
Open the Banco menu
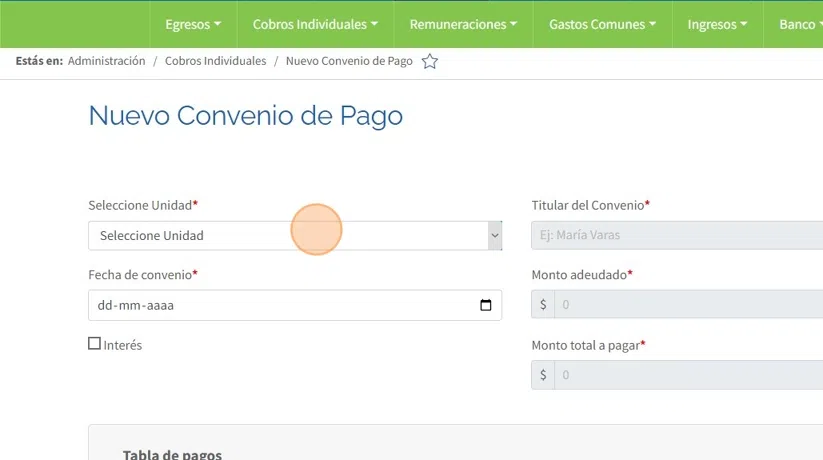point(799,25)
